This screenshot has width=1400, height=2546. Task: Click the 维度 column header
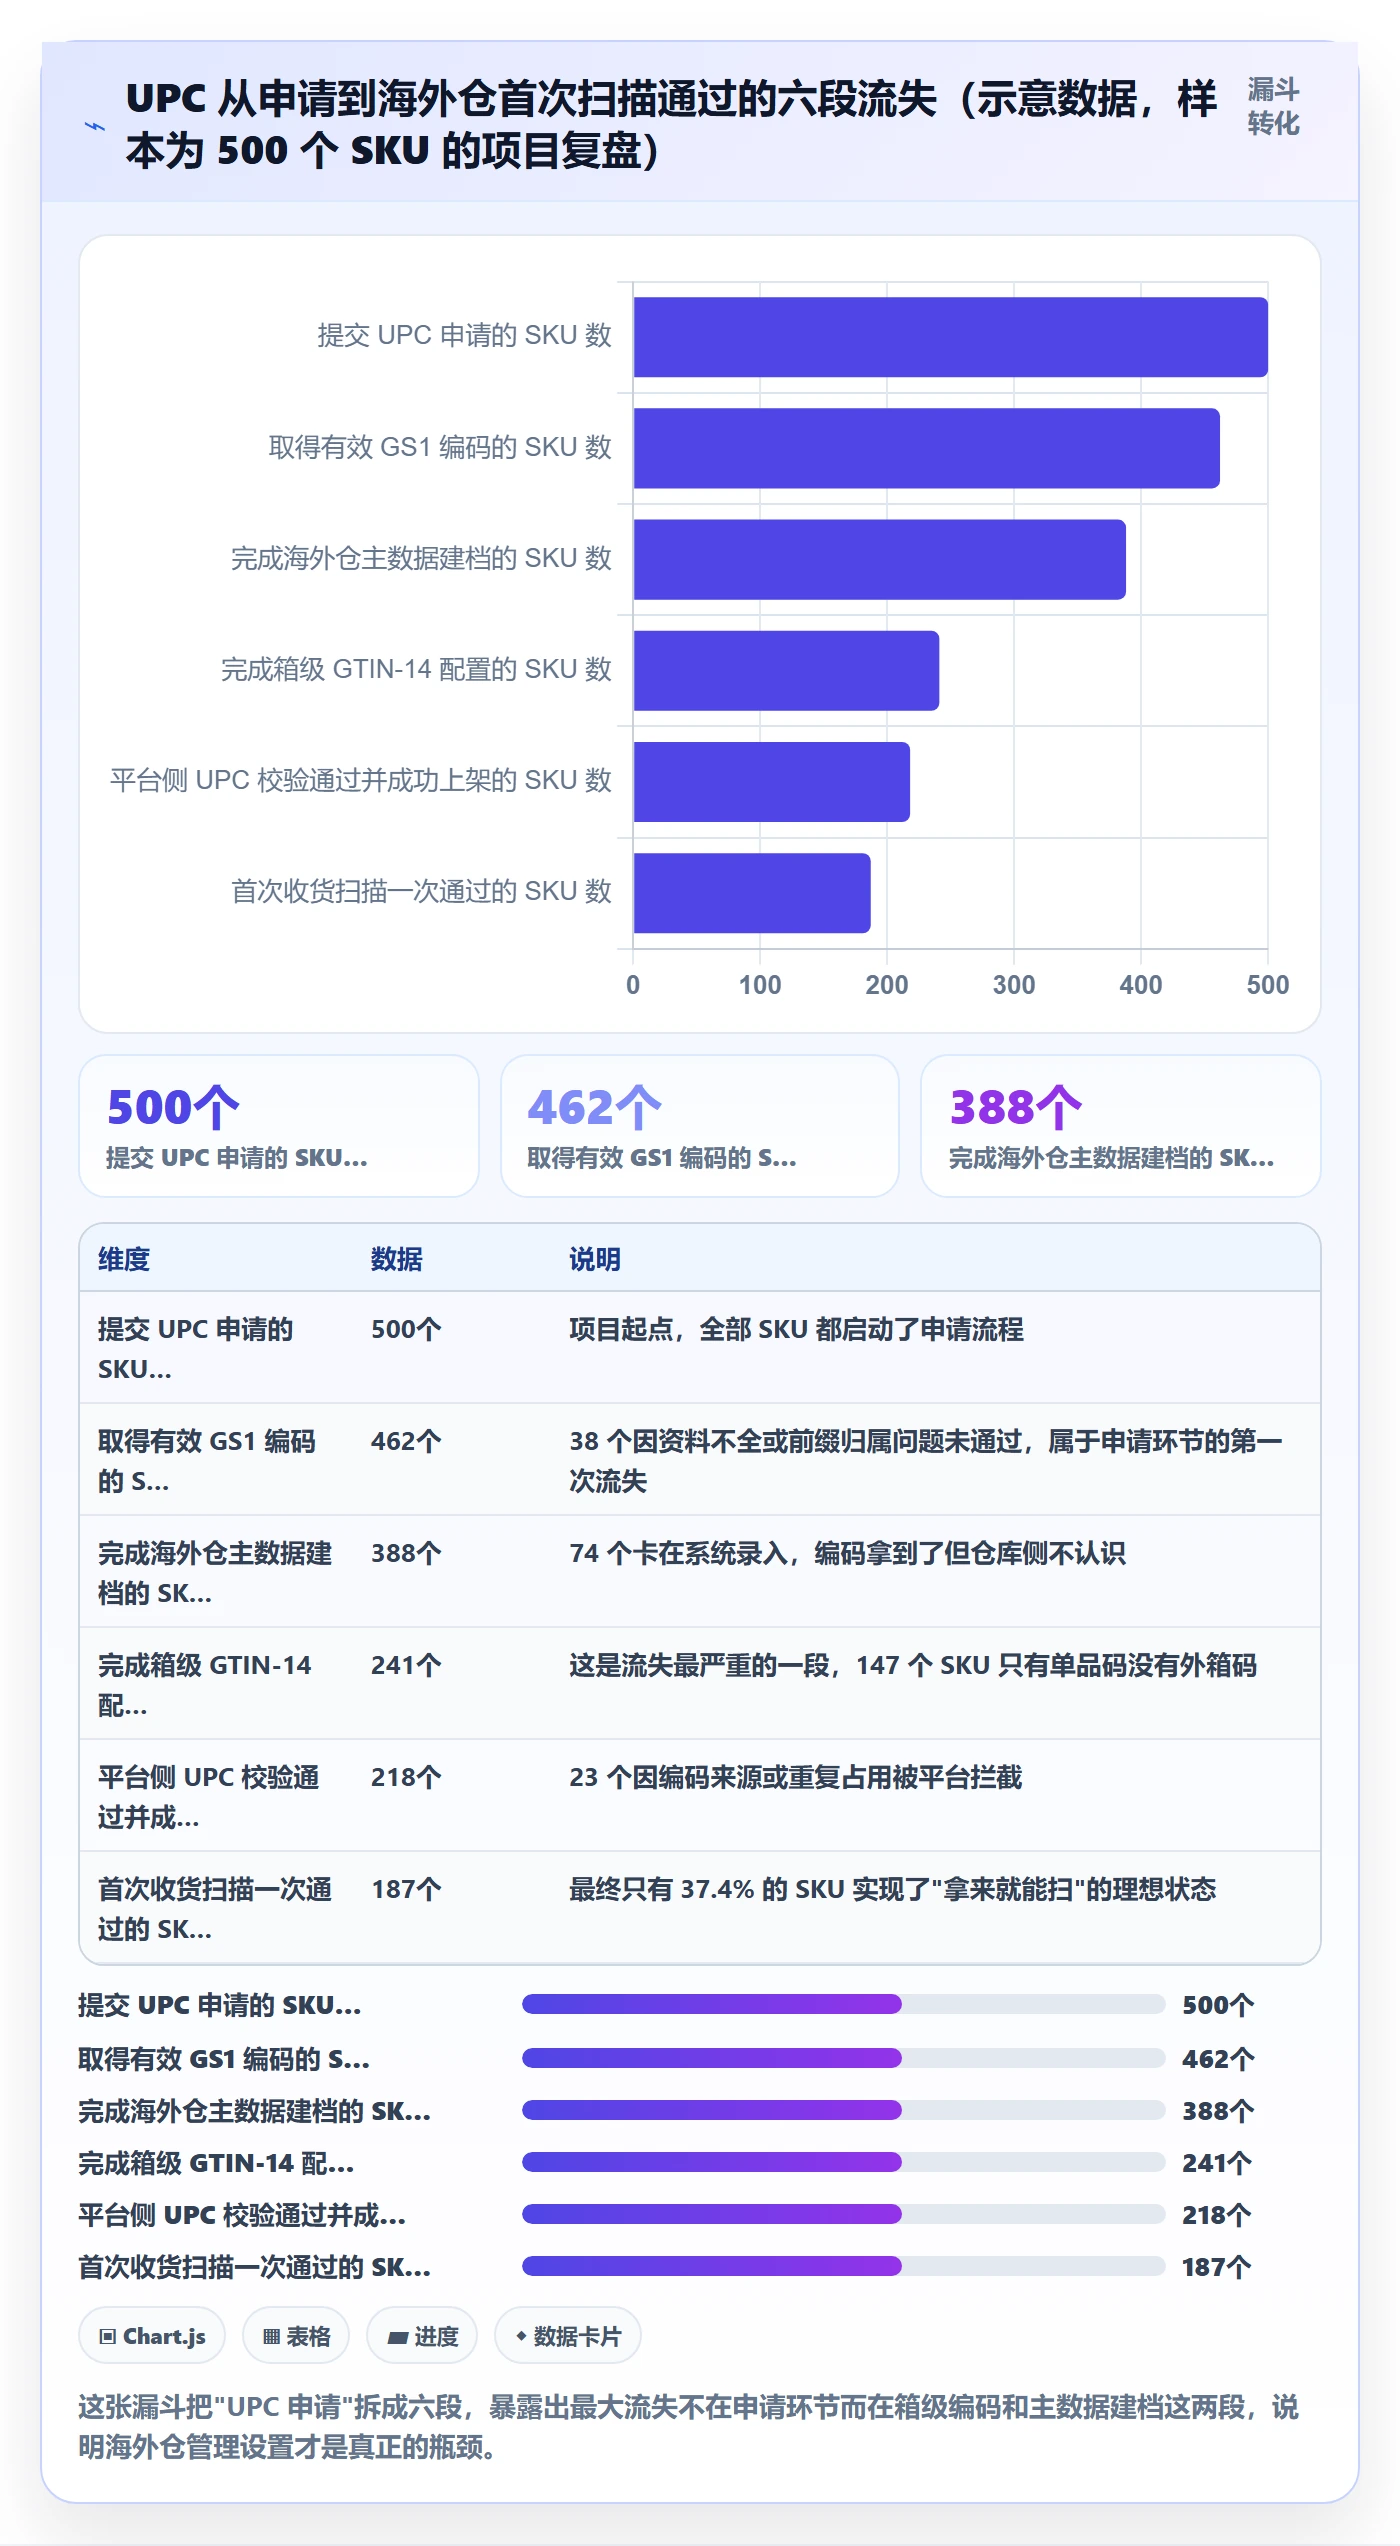pyautogui.click(x=124, y=1259)
